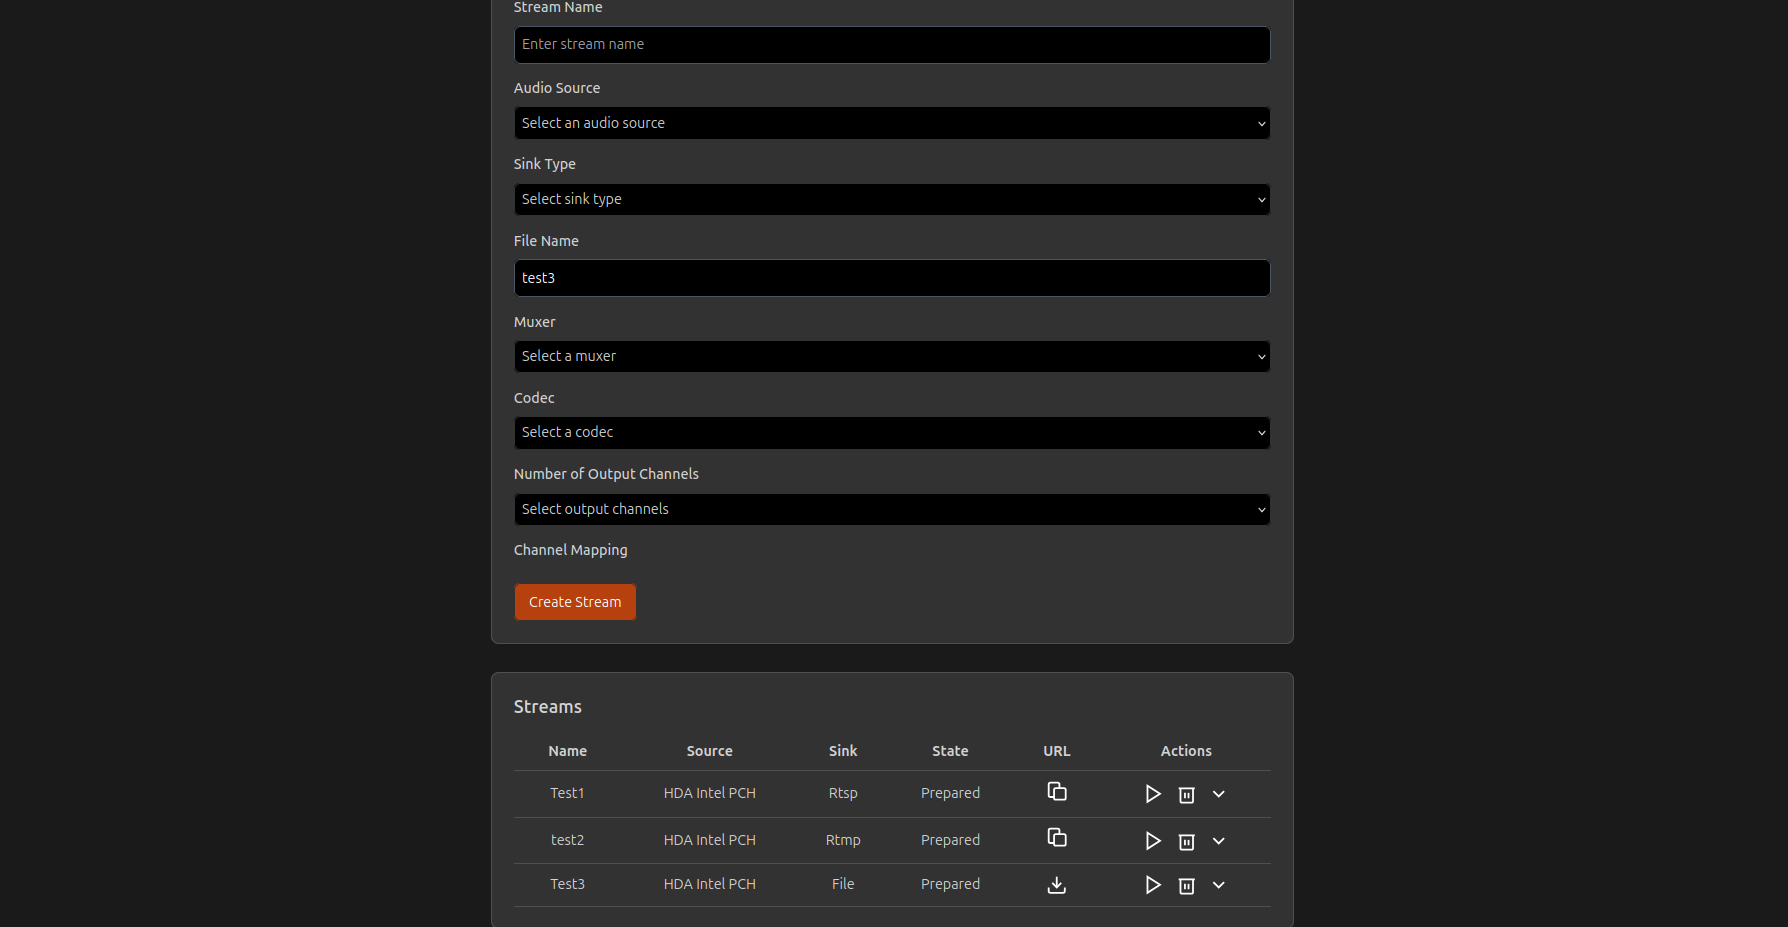
Task: Start playing the Test3 stream
Action: point(1152,885)
